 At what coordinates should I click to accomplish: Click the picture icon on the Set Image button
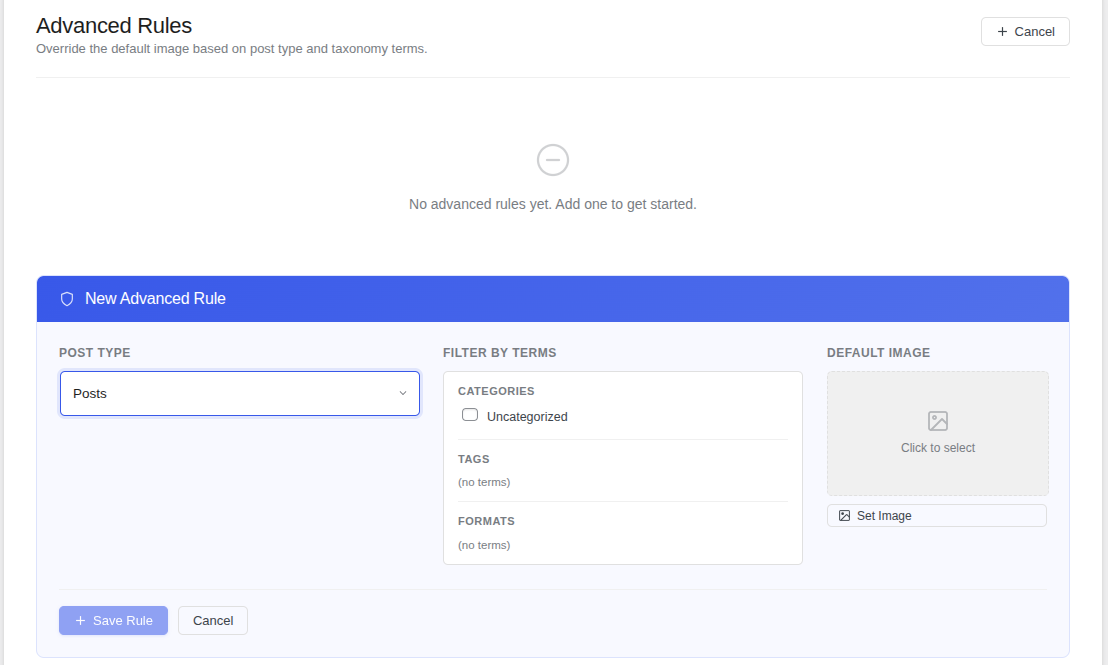click(x=842, y=515)
